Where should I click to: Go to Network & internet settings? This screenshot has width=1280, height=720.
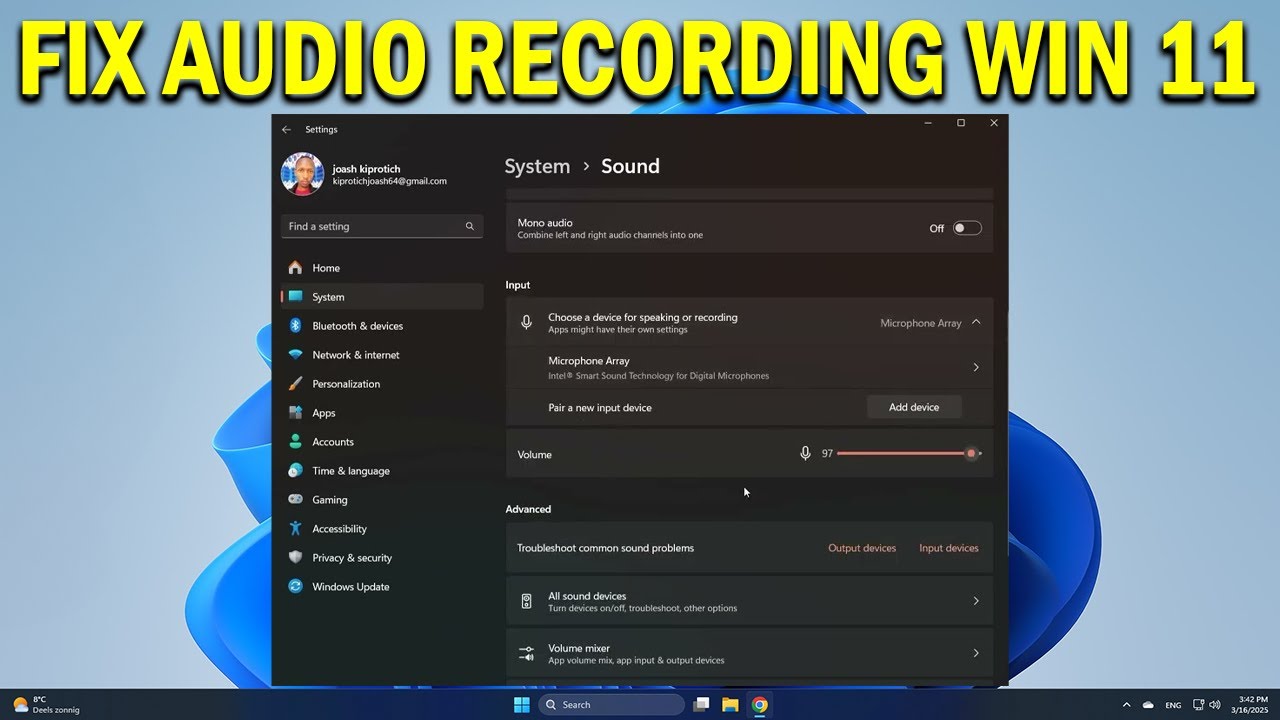[382, 355]
